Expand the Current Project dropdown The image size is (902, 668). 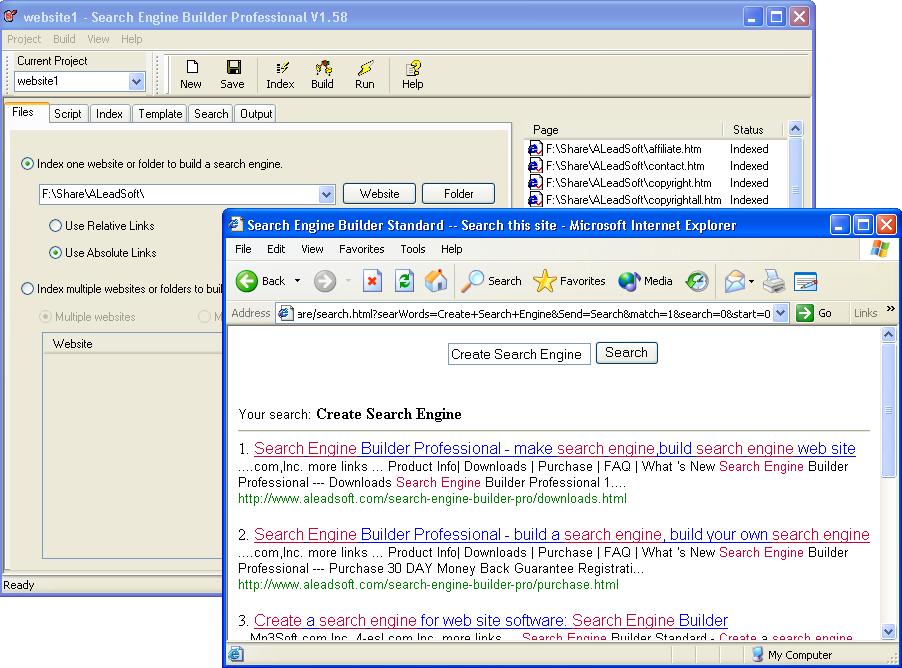136,82
